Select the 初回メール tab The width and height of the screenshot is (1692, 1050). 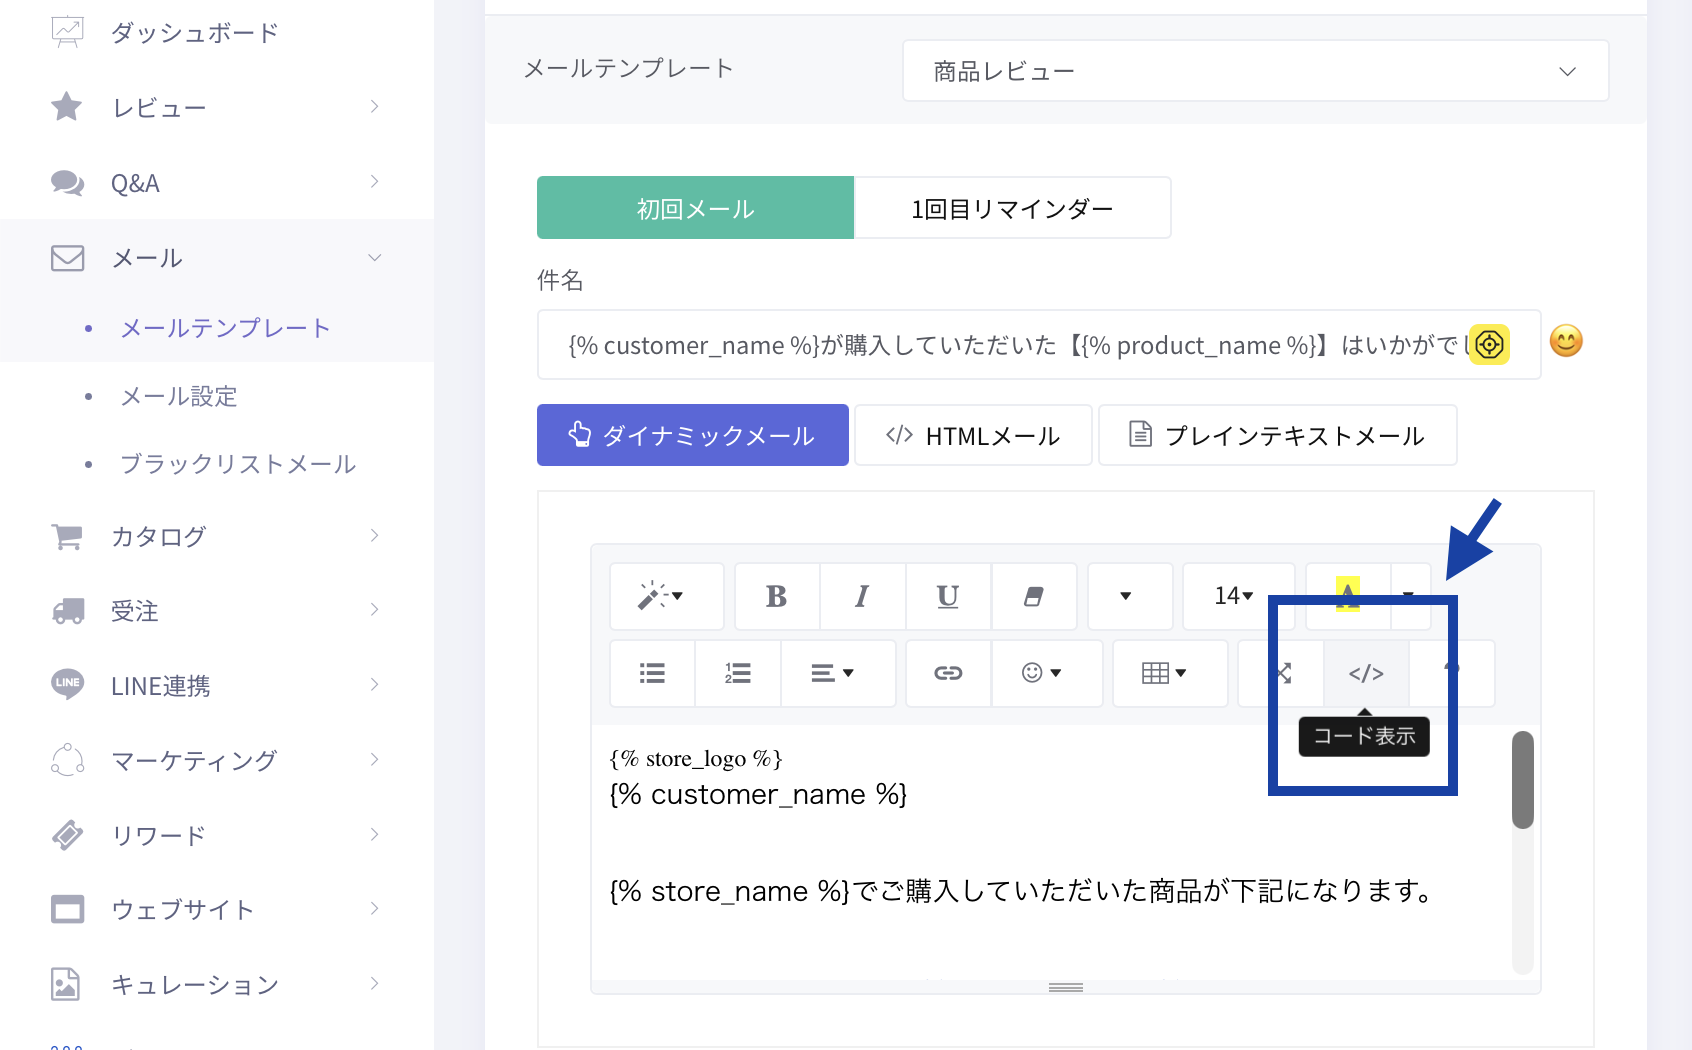[x=695, y=208]
